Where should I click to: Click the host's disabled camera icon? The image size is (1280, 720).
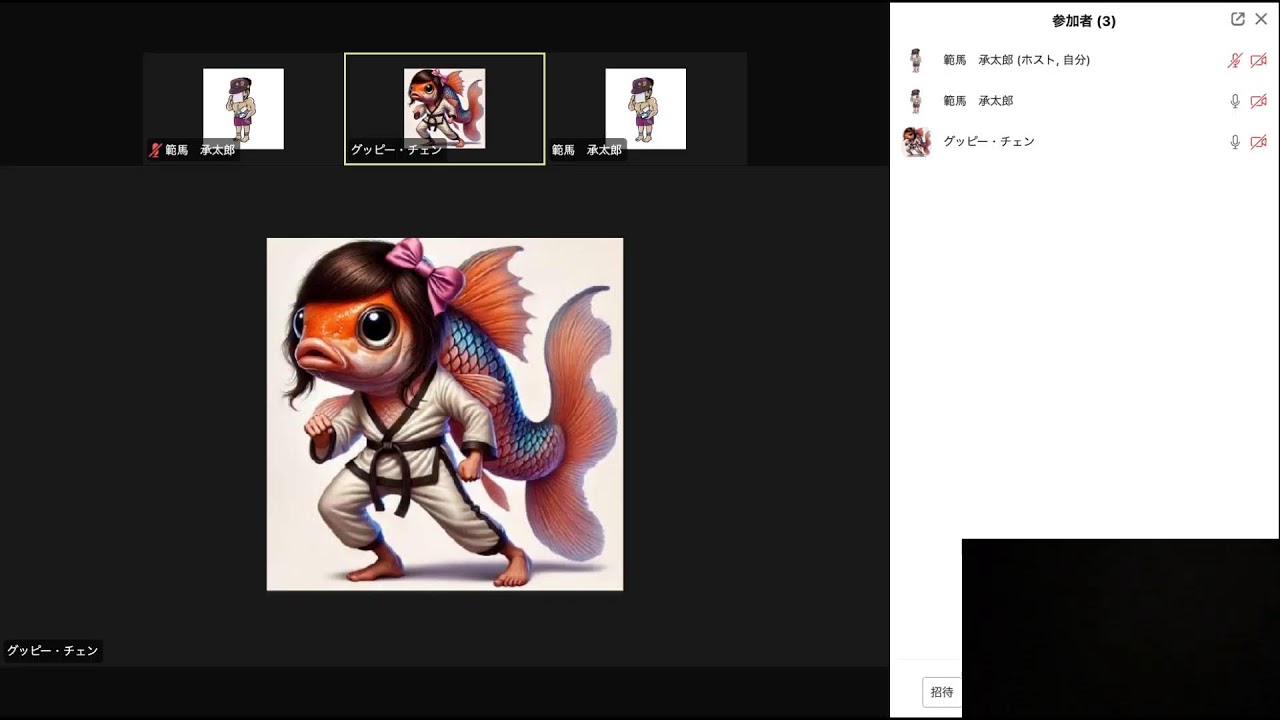pyautogui.click(x=1258, y=60)
